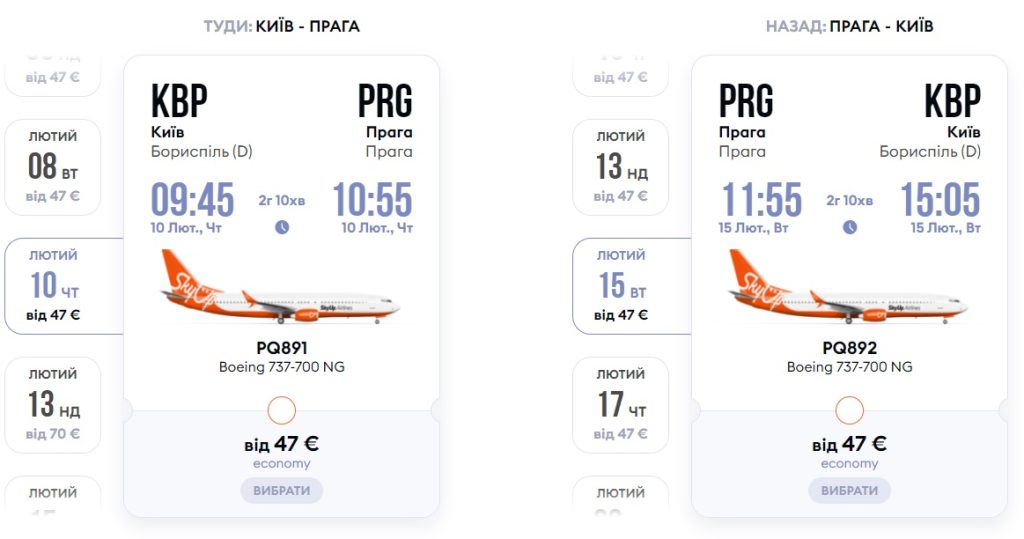Choose return date 17 ЧТ лютий

(x=621, y=405)
